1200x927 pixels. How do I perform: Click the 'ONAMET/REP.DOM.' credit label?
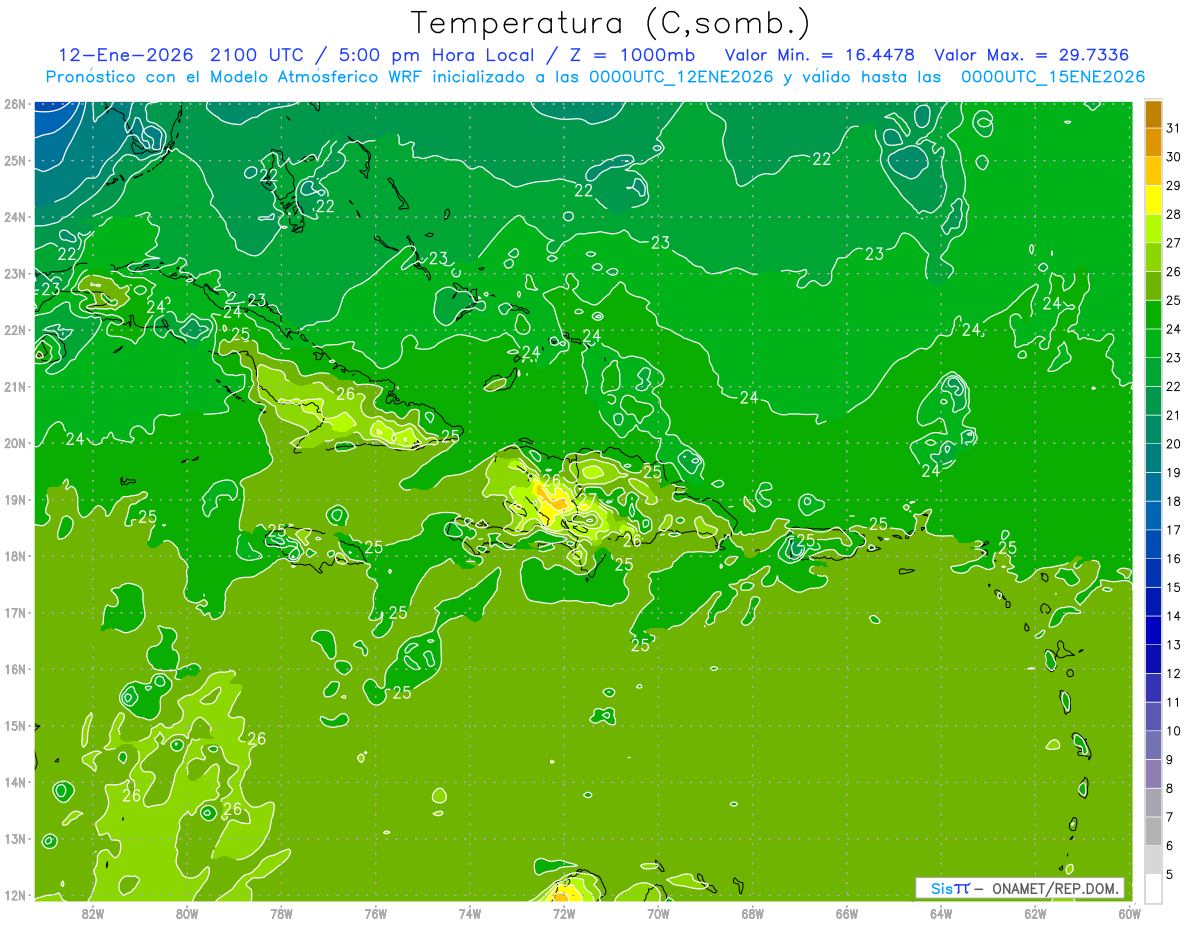click(1054, 888)
